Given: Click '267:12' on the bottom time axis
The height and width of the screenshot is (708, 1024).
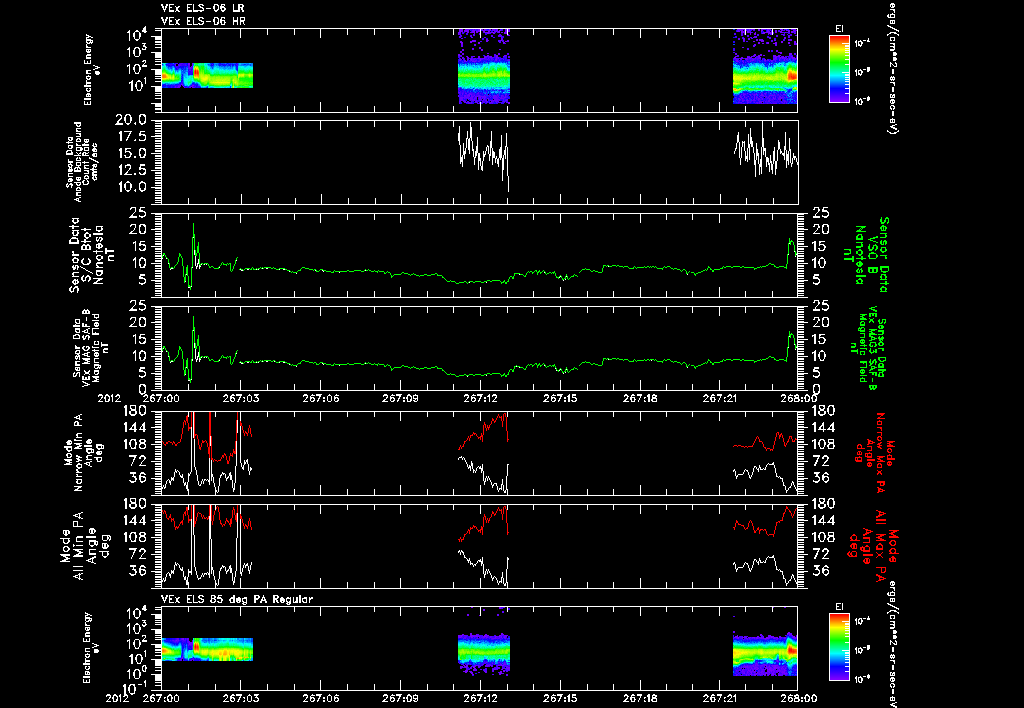Looking at the screenshot, I should (481, 698).
